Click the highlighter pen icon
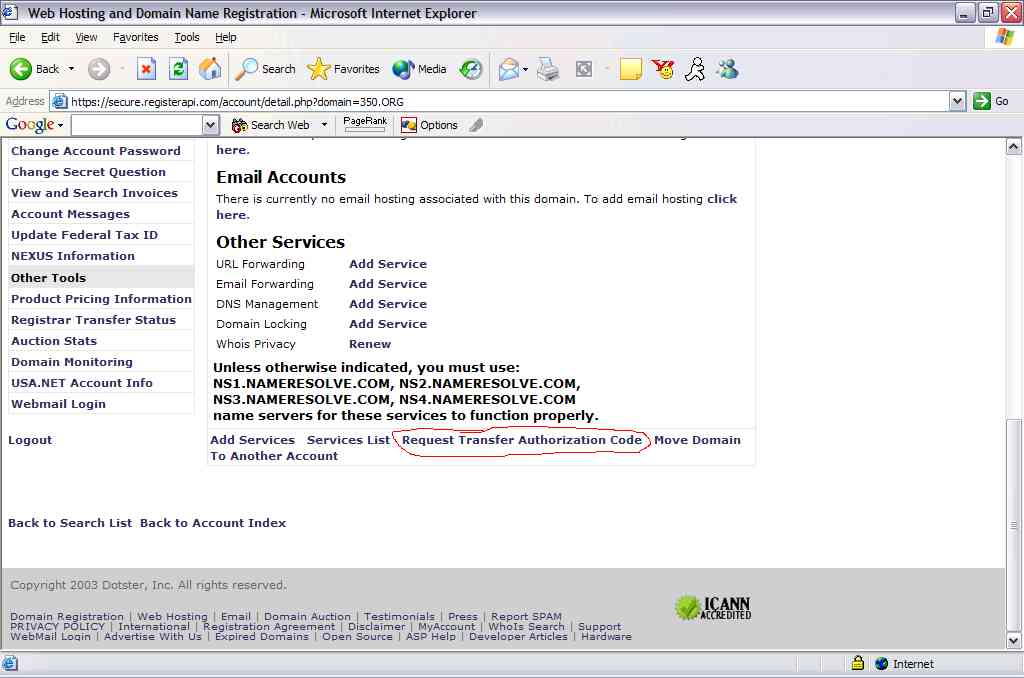Image resolution: width=1024 pixels, height=678 pixels. click(476, 124)
